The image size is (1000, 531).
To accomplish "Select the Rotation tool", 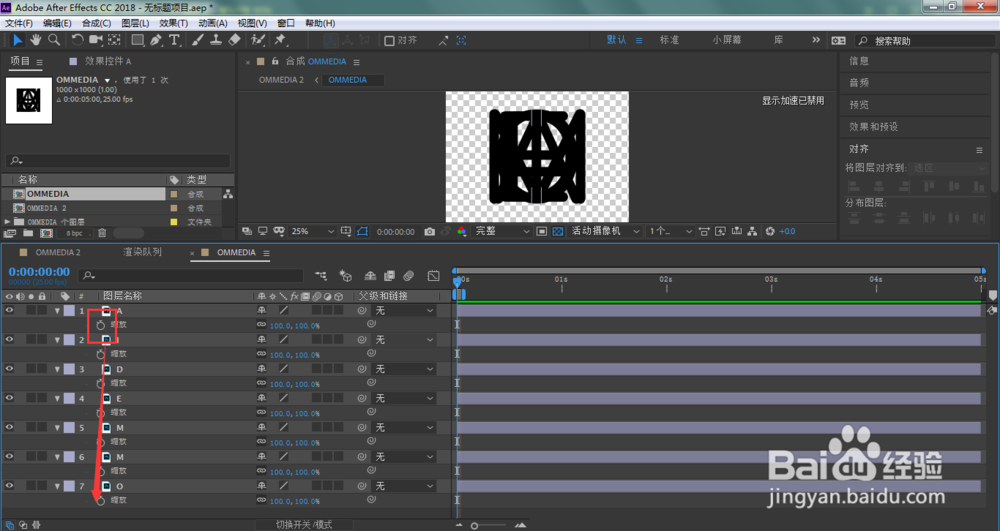I will click(x=77, y=40).
